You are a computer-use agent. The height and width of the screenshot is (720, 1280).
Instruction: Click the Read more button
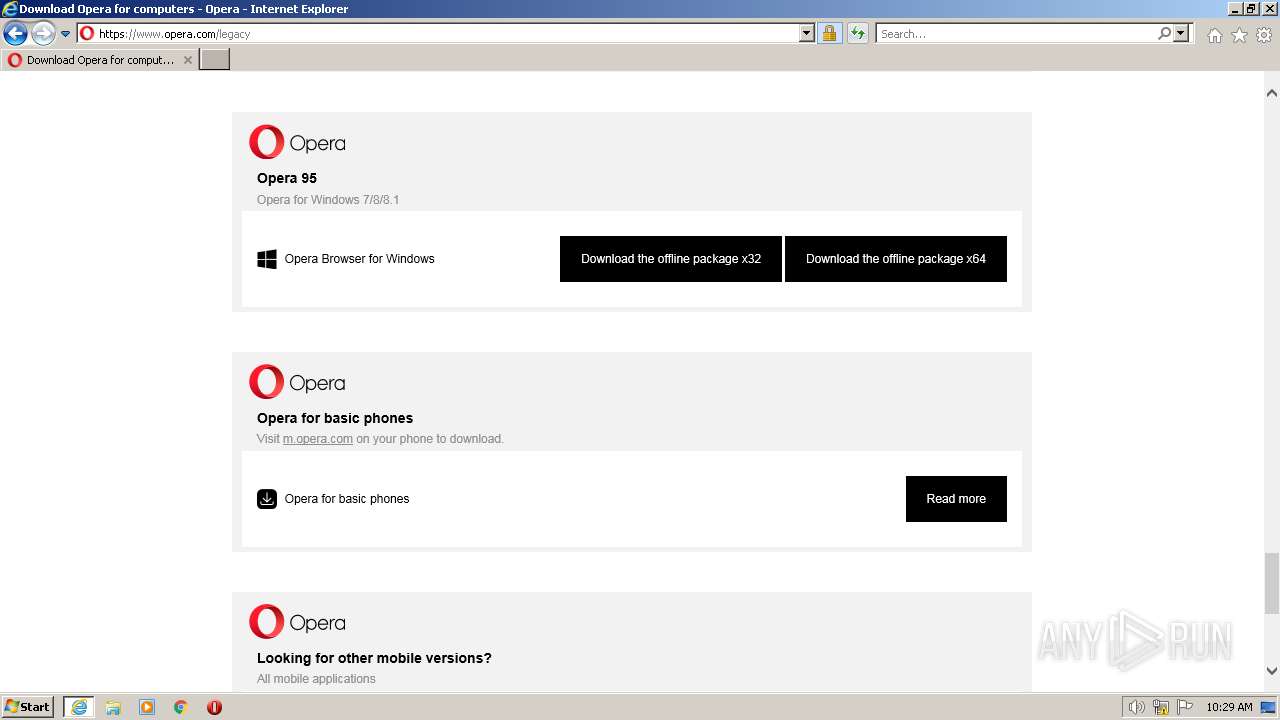956,499
